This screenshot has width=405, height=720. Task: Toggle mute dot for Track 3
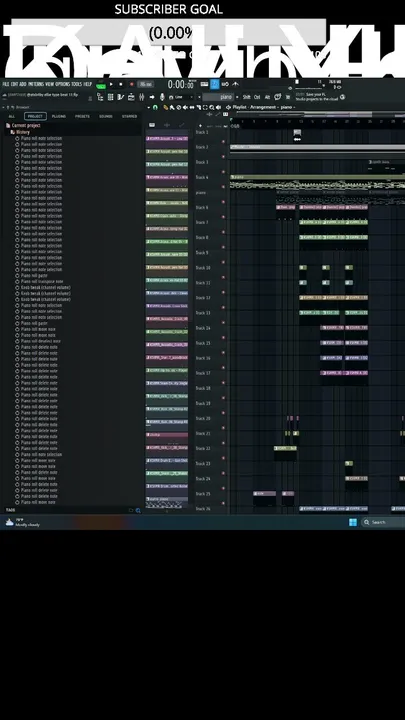(224, 172)
